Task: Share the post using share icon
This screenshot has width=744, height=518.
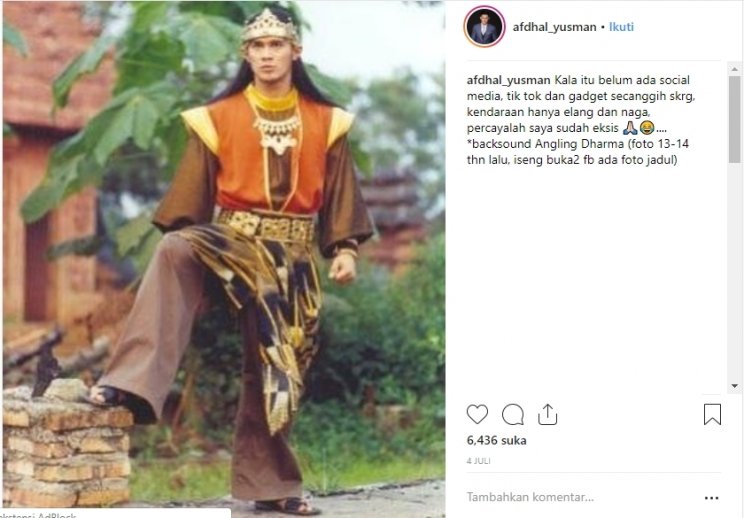Action: click(547, 414)
